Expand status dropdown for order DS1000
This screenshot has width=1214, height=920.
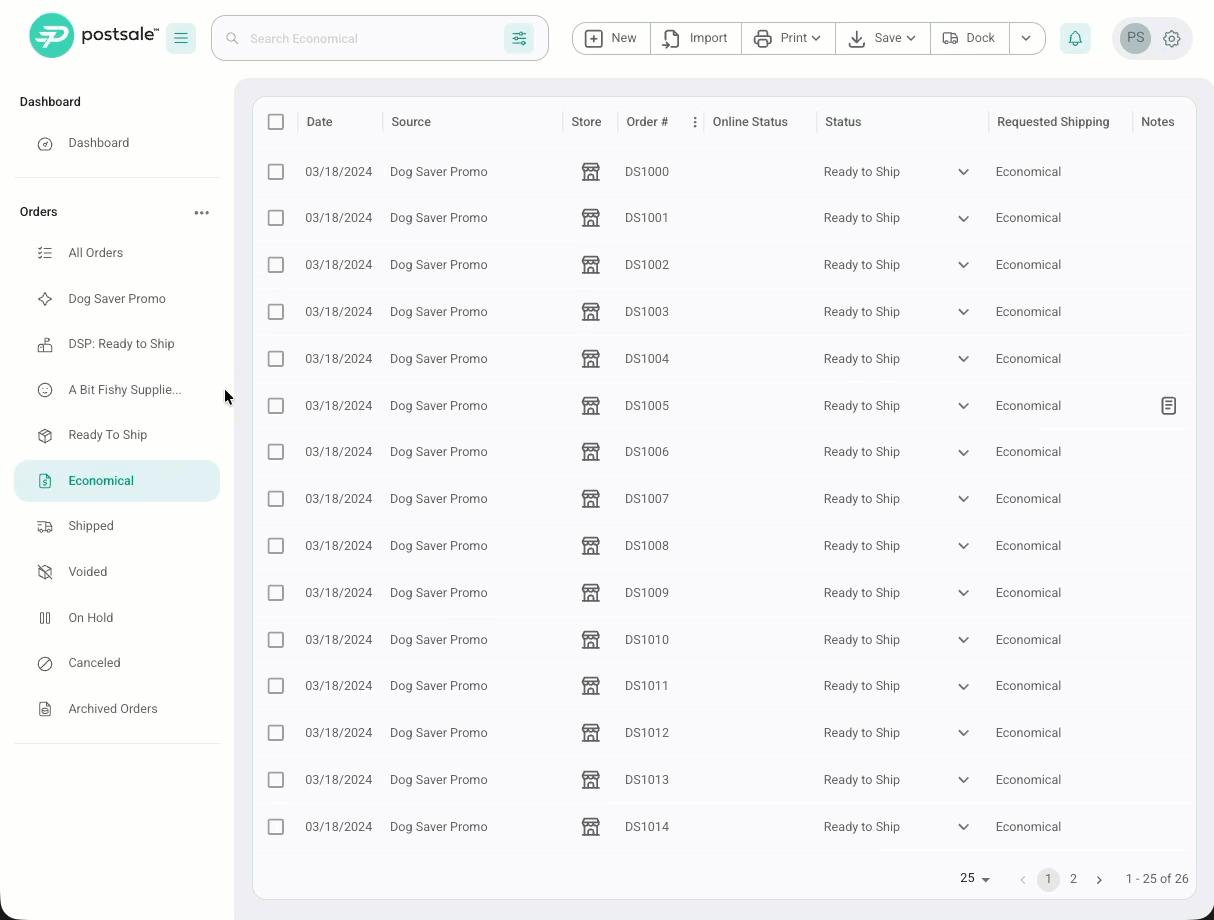coord(963,172)
